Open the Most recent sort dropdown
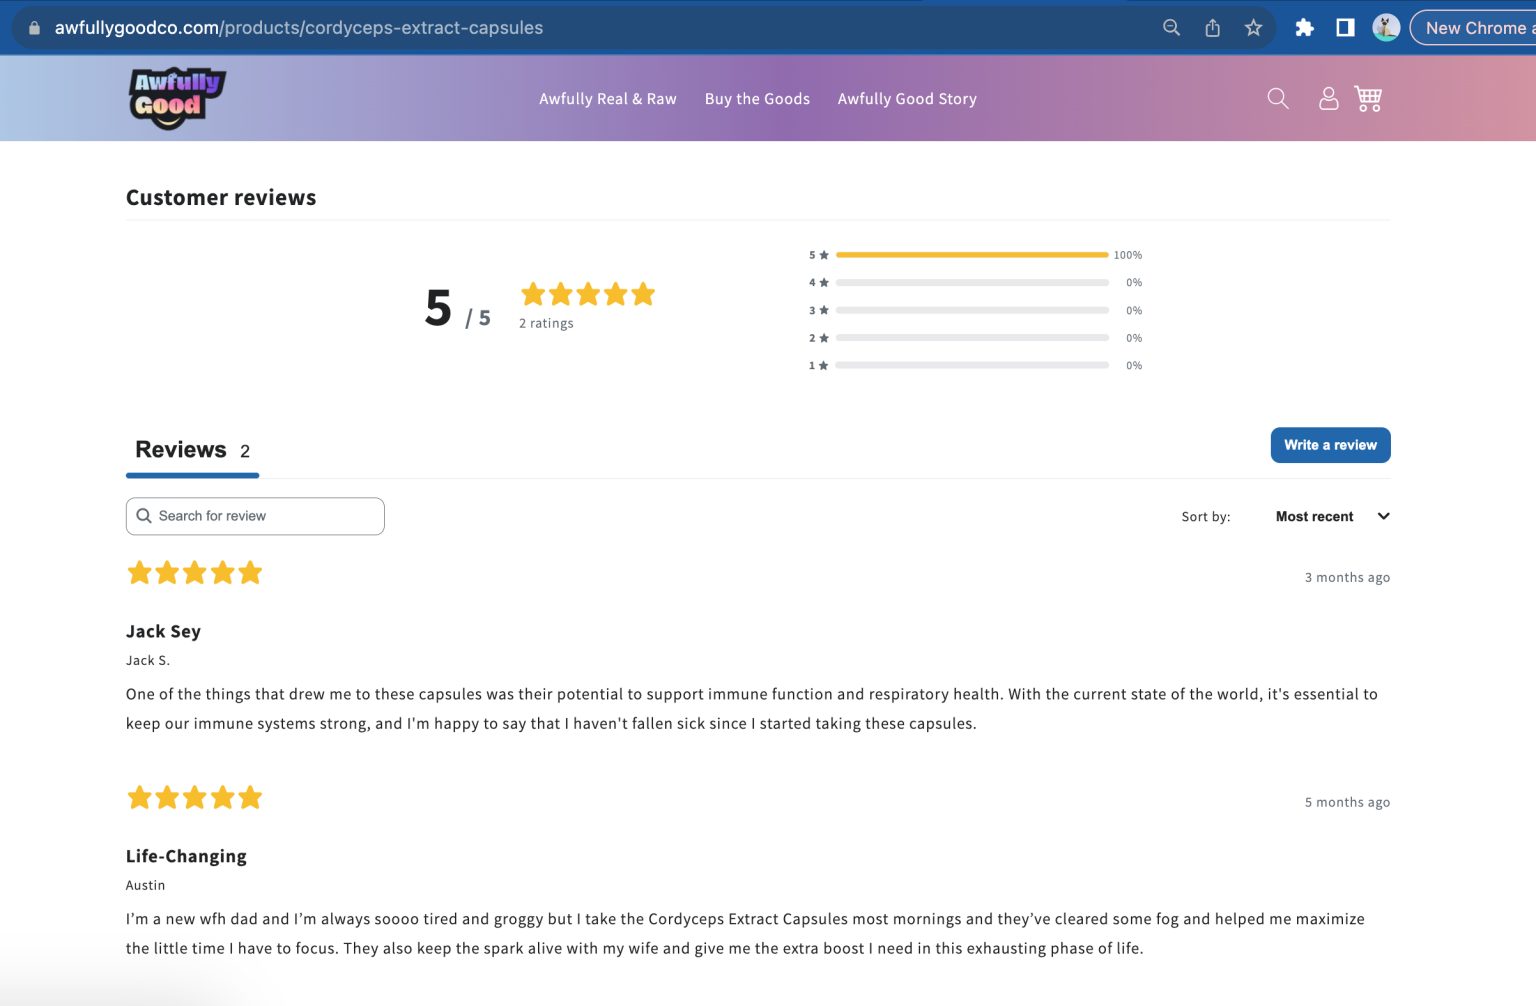1536x1006 pixels. coord(1314,516)
